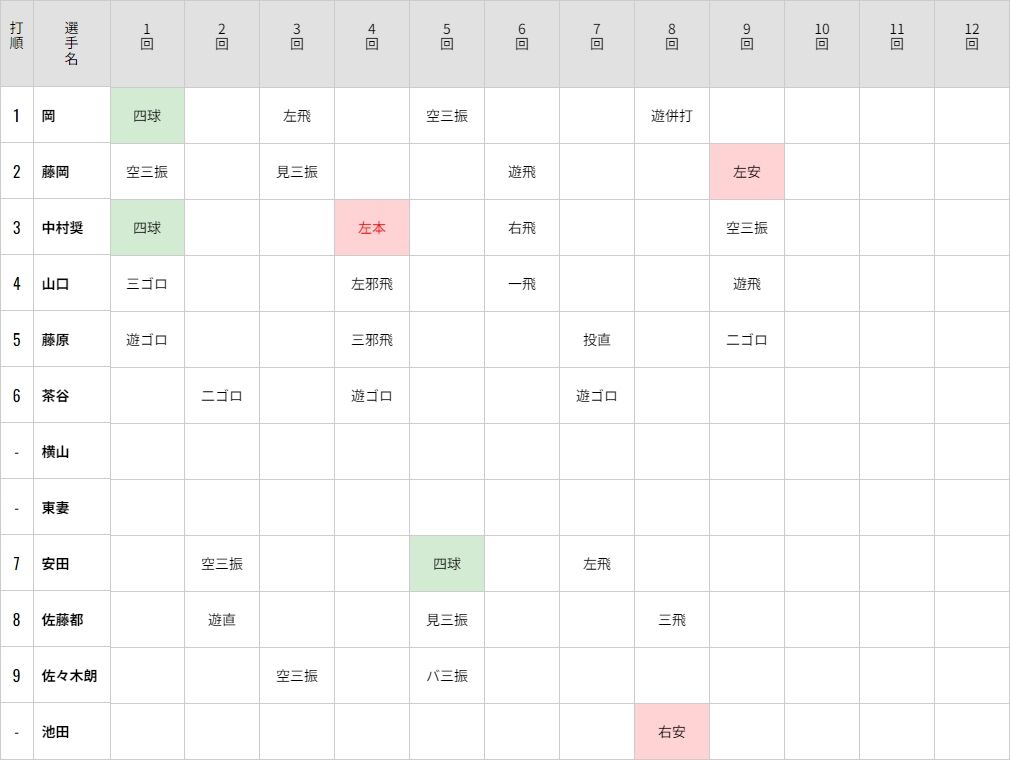1010x760 pixels.
Task: Select player name 藤原
Action: 55,339
